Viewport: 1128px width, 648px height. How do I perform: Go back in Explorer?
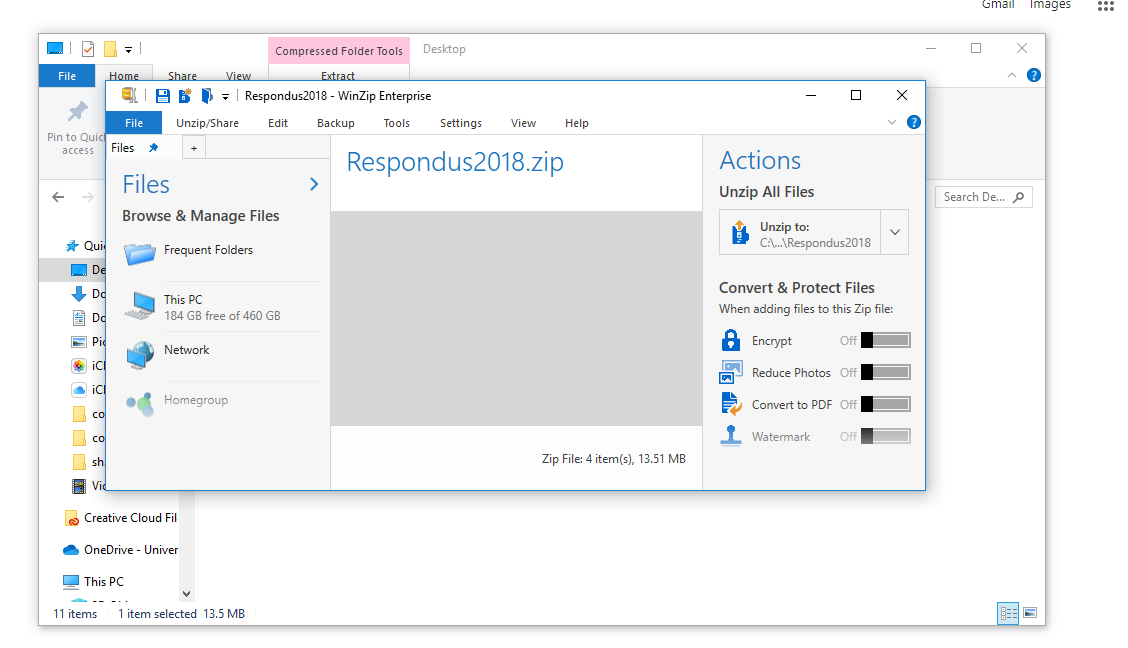click(58, 197)
